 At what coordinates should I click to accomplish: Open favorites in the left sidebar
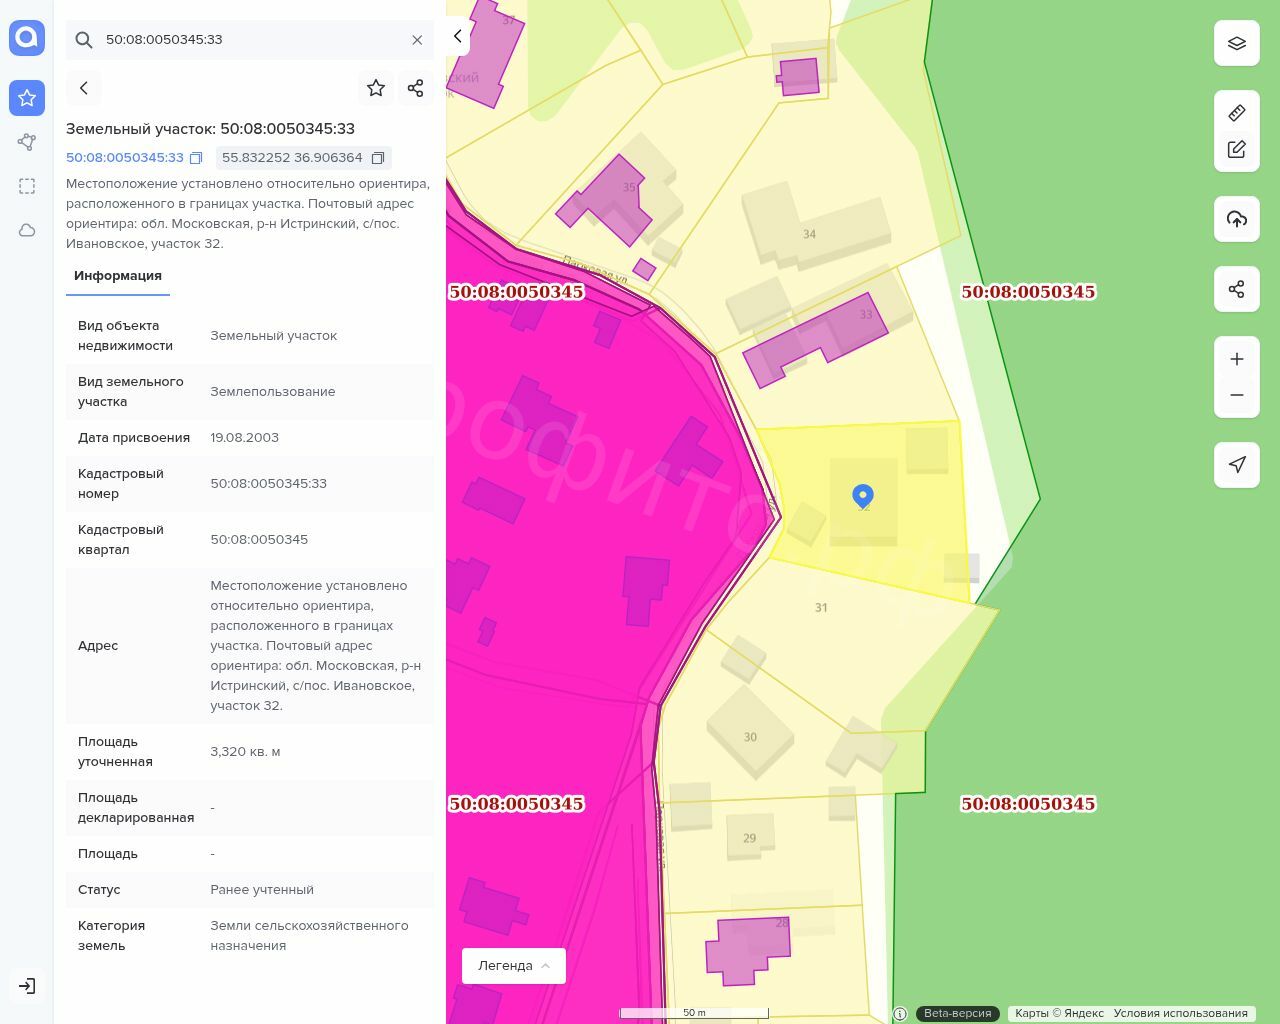tap(27, 98)
